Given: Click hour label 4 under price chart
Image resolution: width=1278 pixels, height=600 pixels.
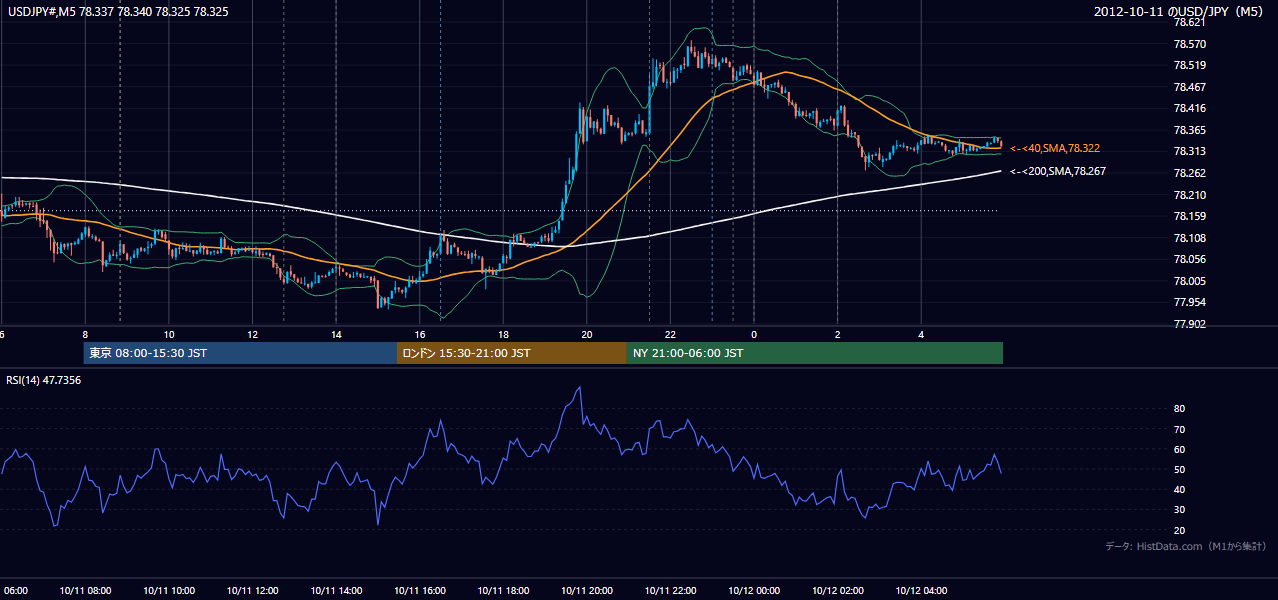Looking at the screenshot, I should pyautogui.click(x=921, y=335).
